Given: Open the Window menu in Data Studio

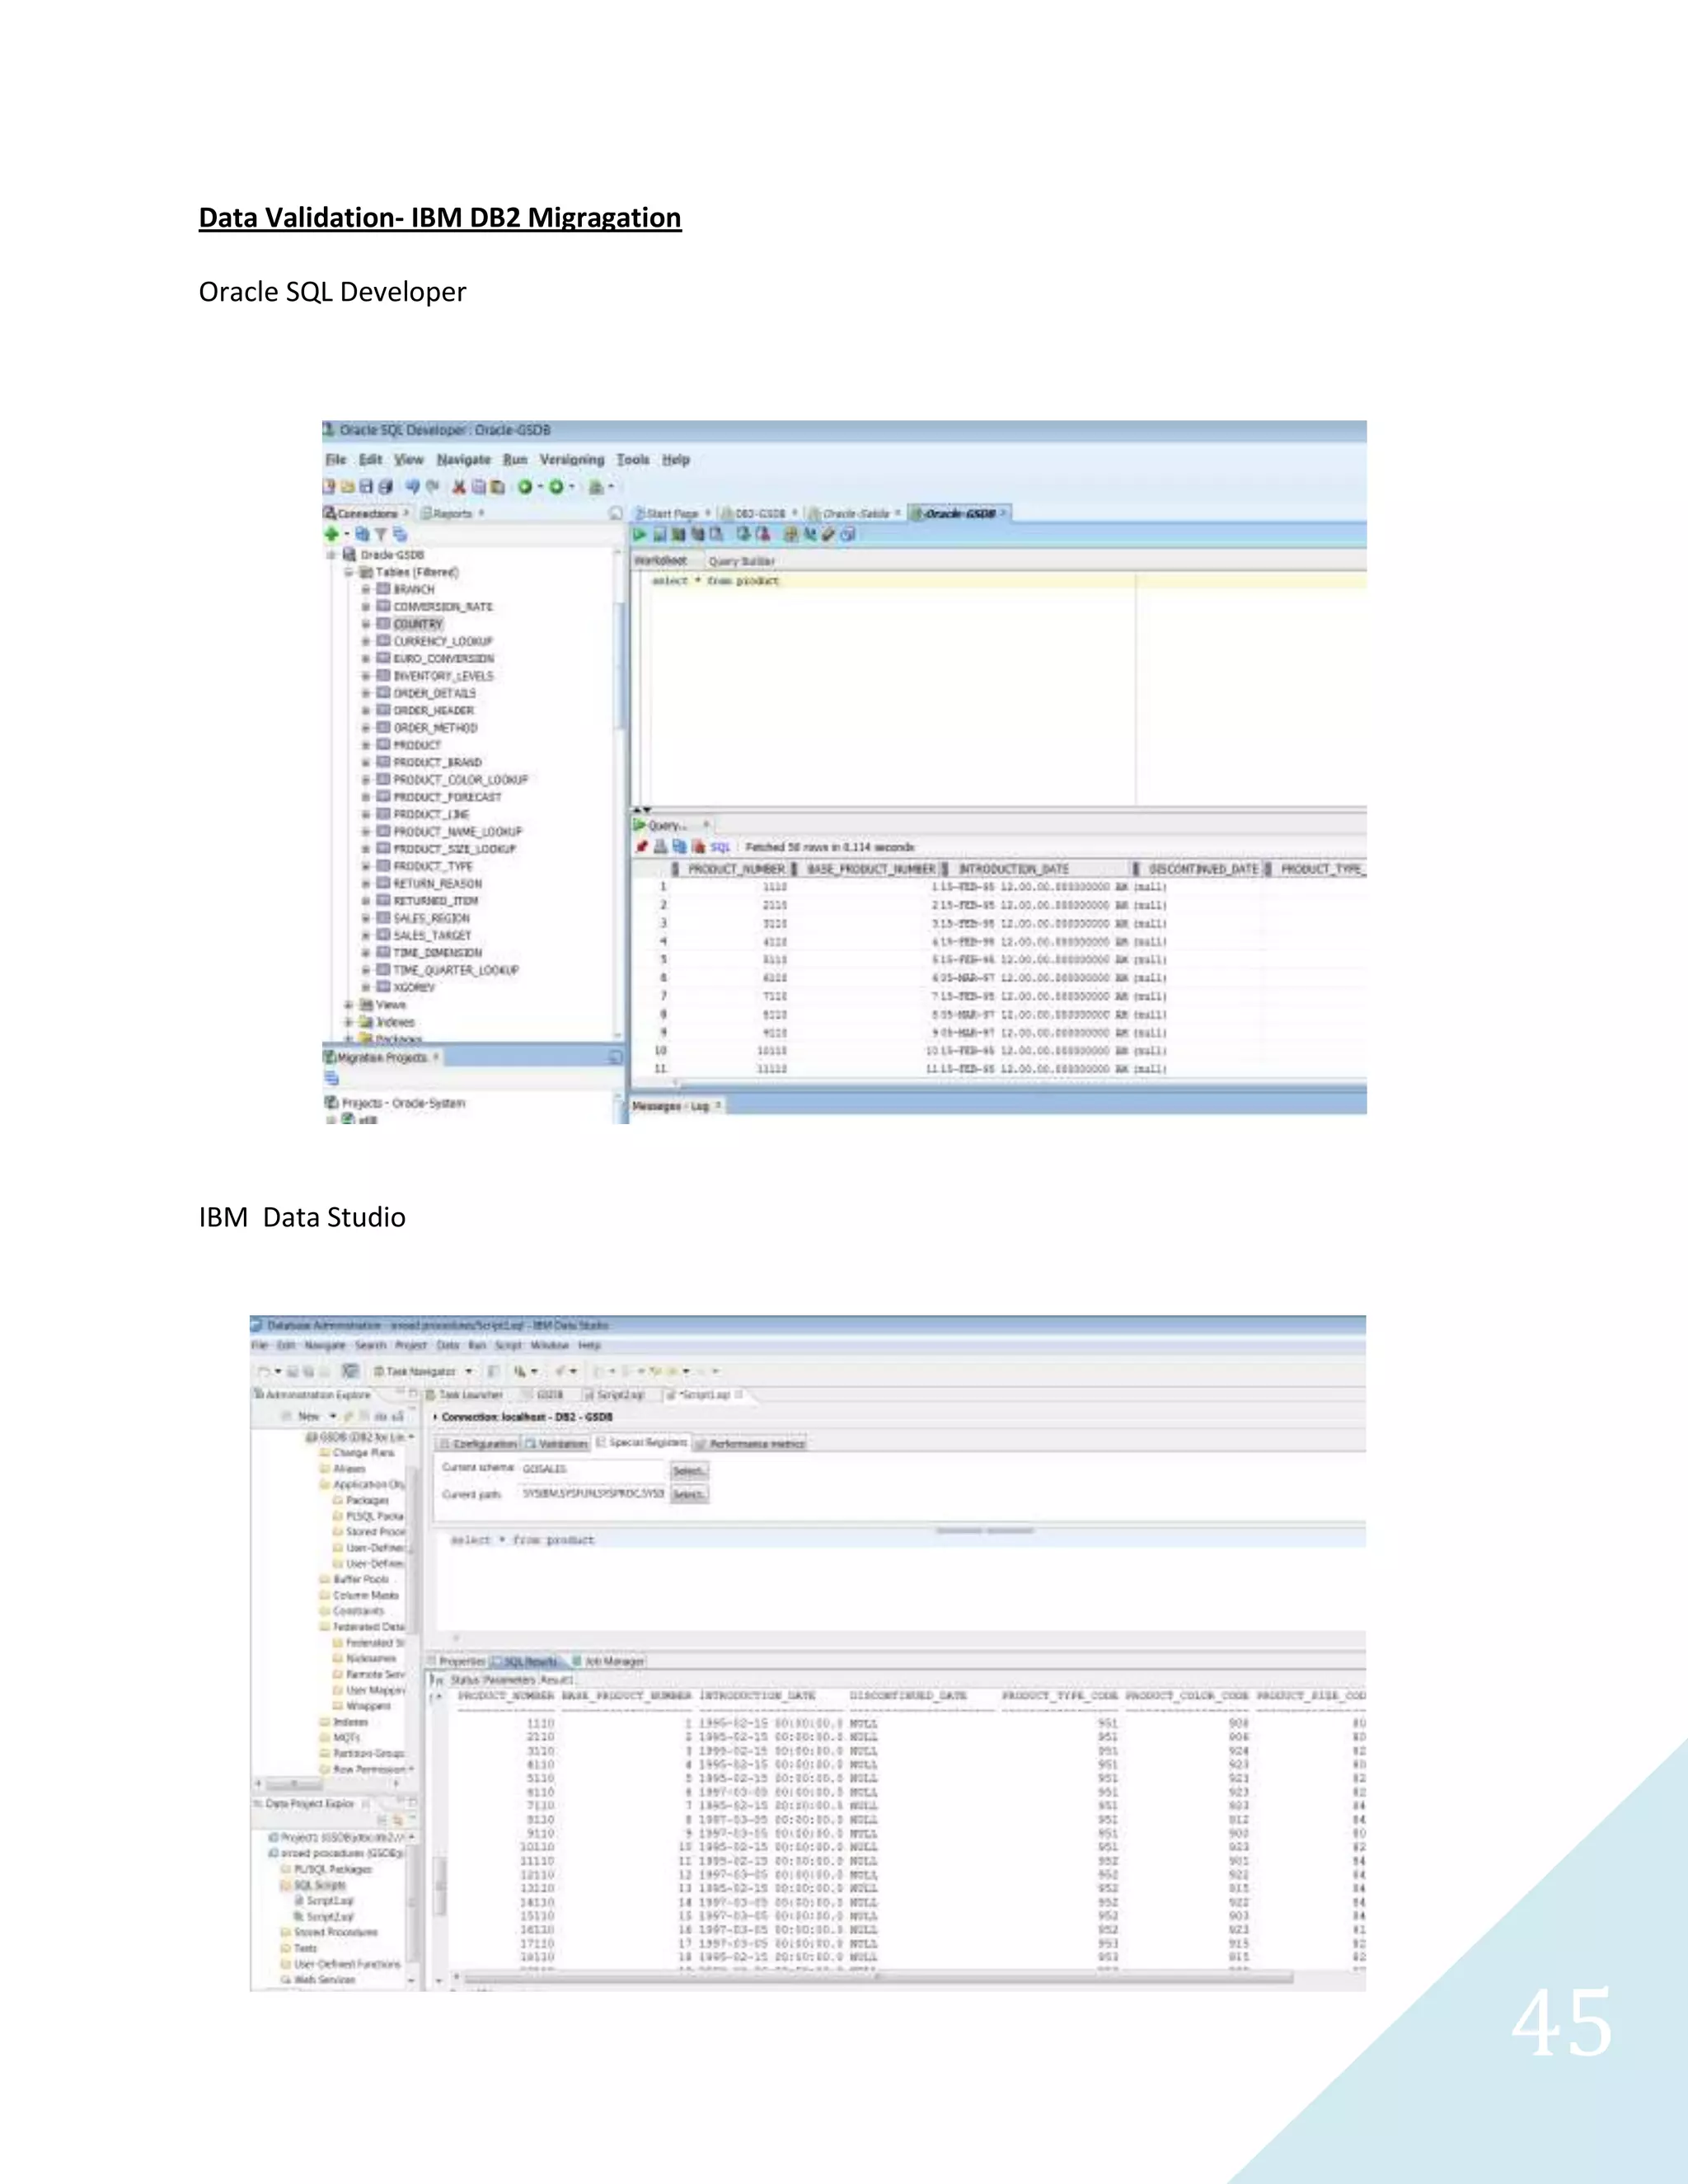Looking at the screenshot, I should [x=549, y=1346].
